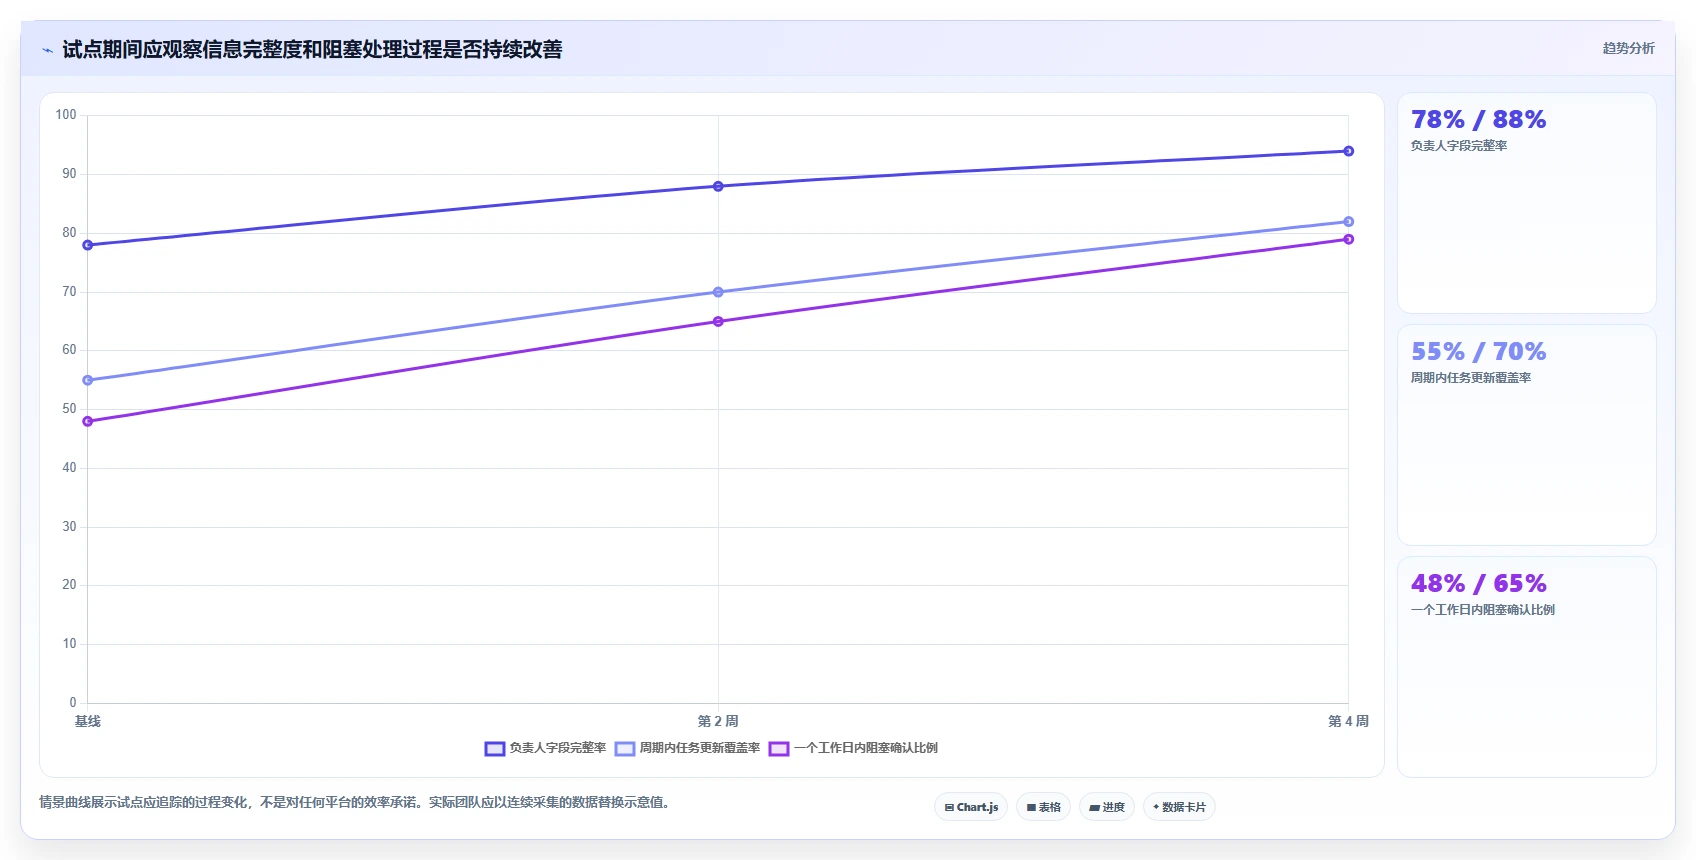Click the 周期内任务更新覆盖率 legend text
The image size is (1696, 860).
tap(700, 748)
